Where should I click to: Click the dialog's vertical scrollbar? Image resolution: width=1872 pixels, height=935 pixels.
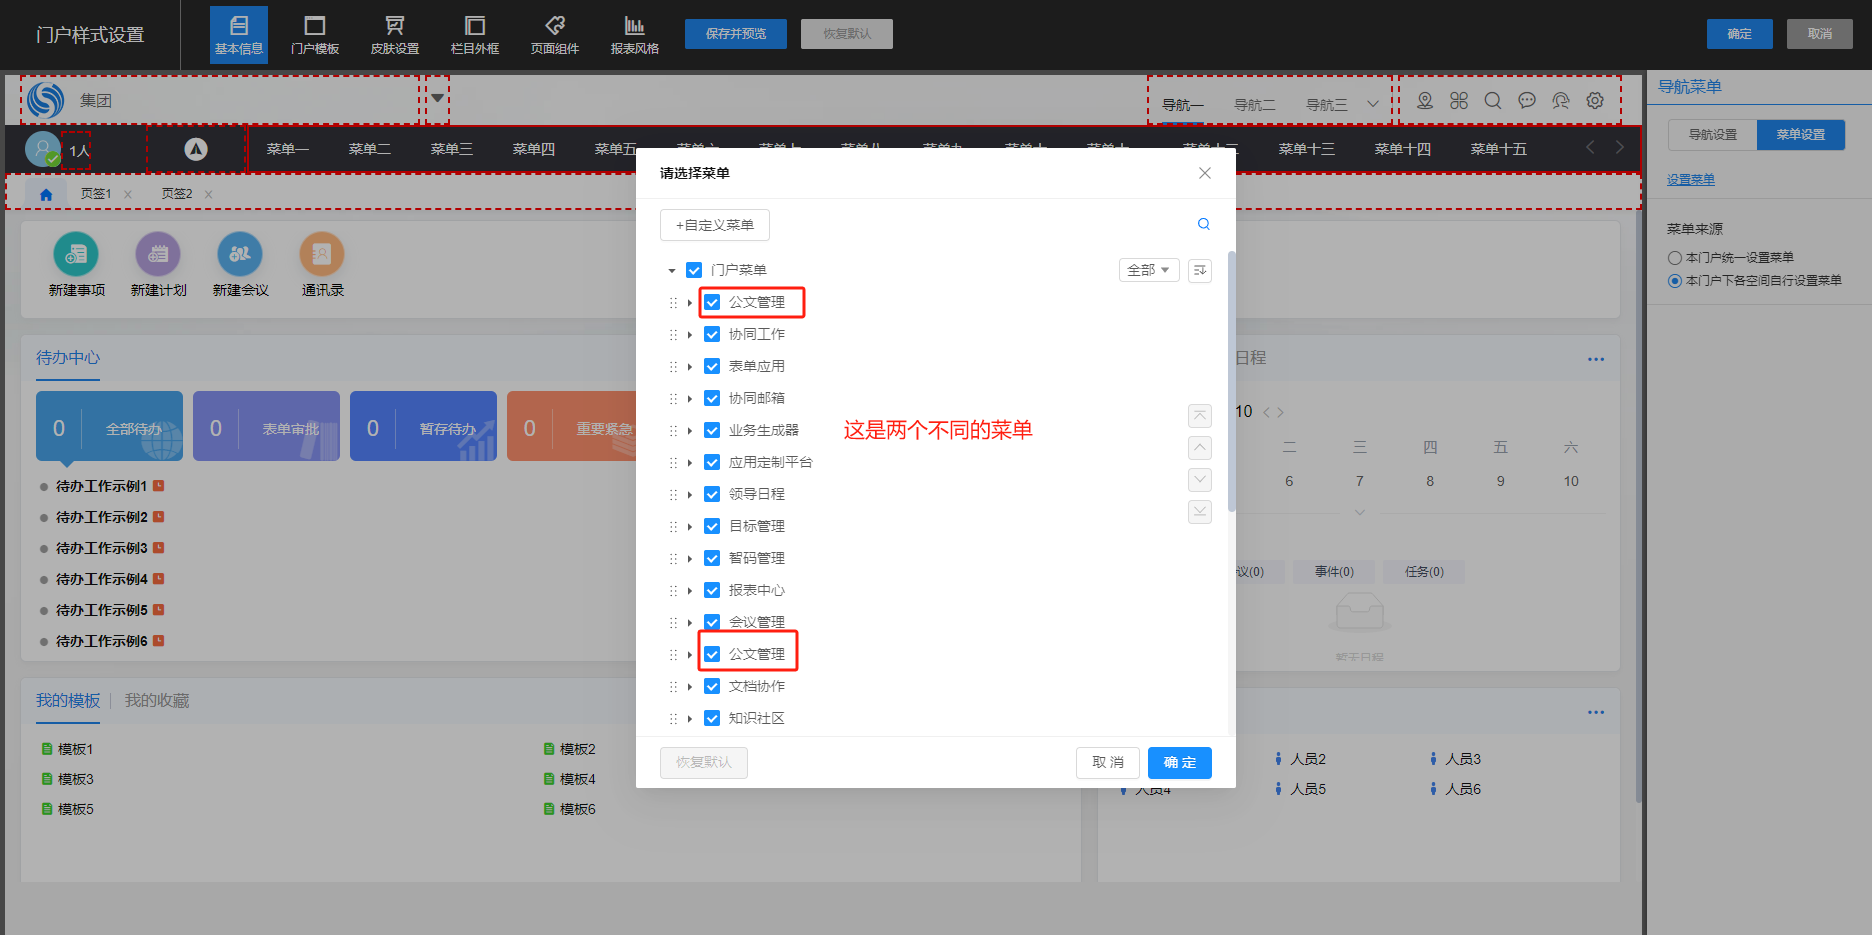coord(1231,380)
